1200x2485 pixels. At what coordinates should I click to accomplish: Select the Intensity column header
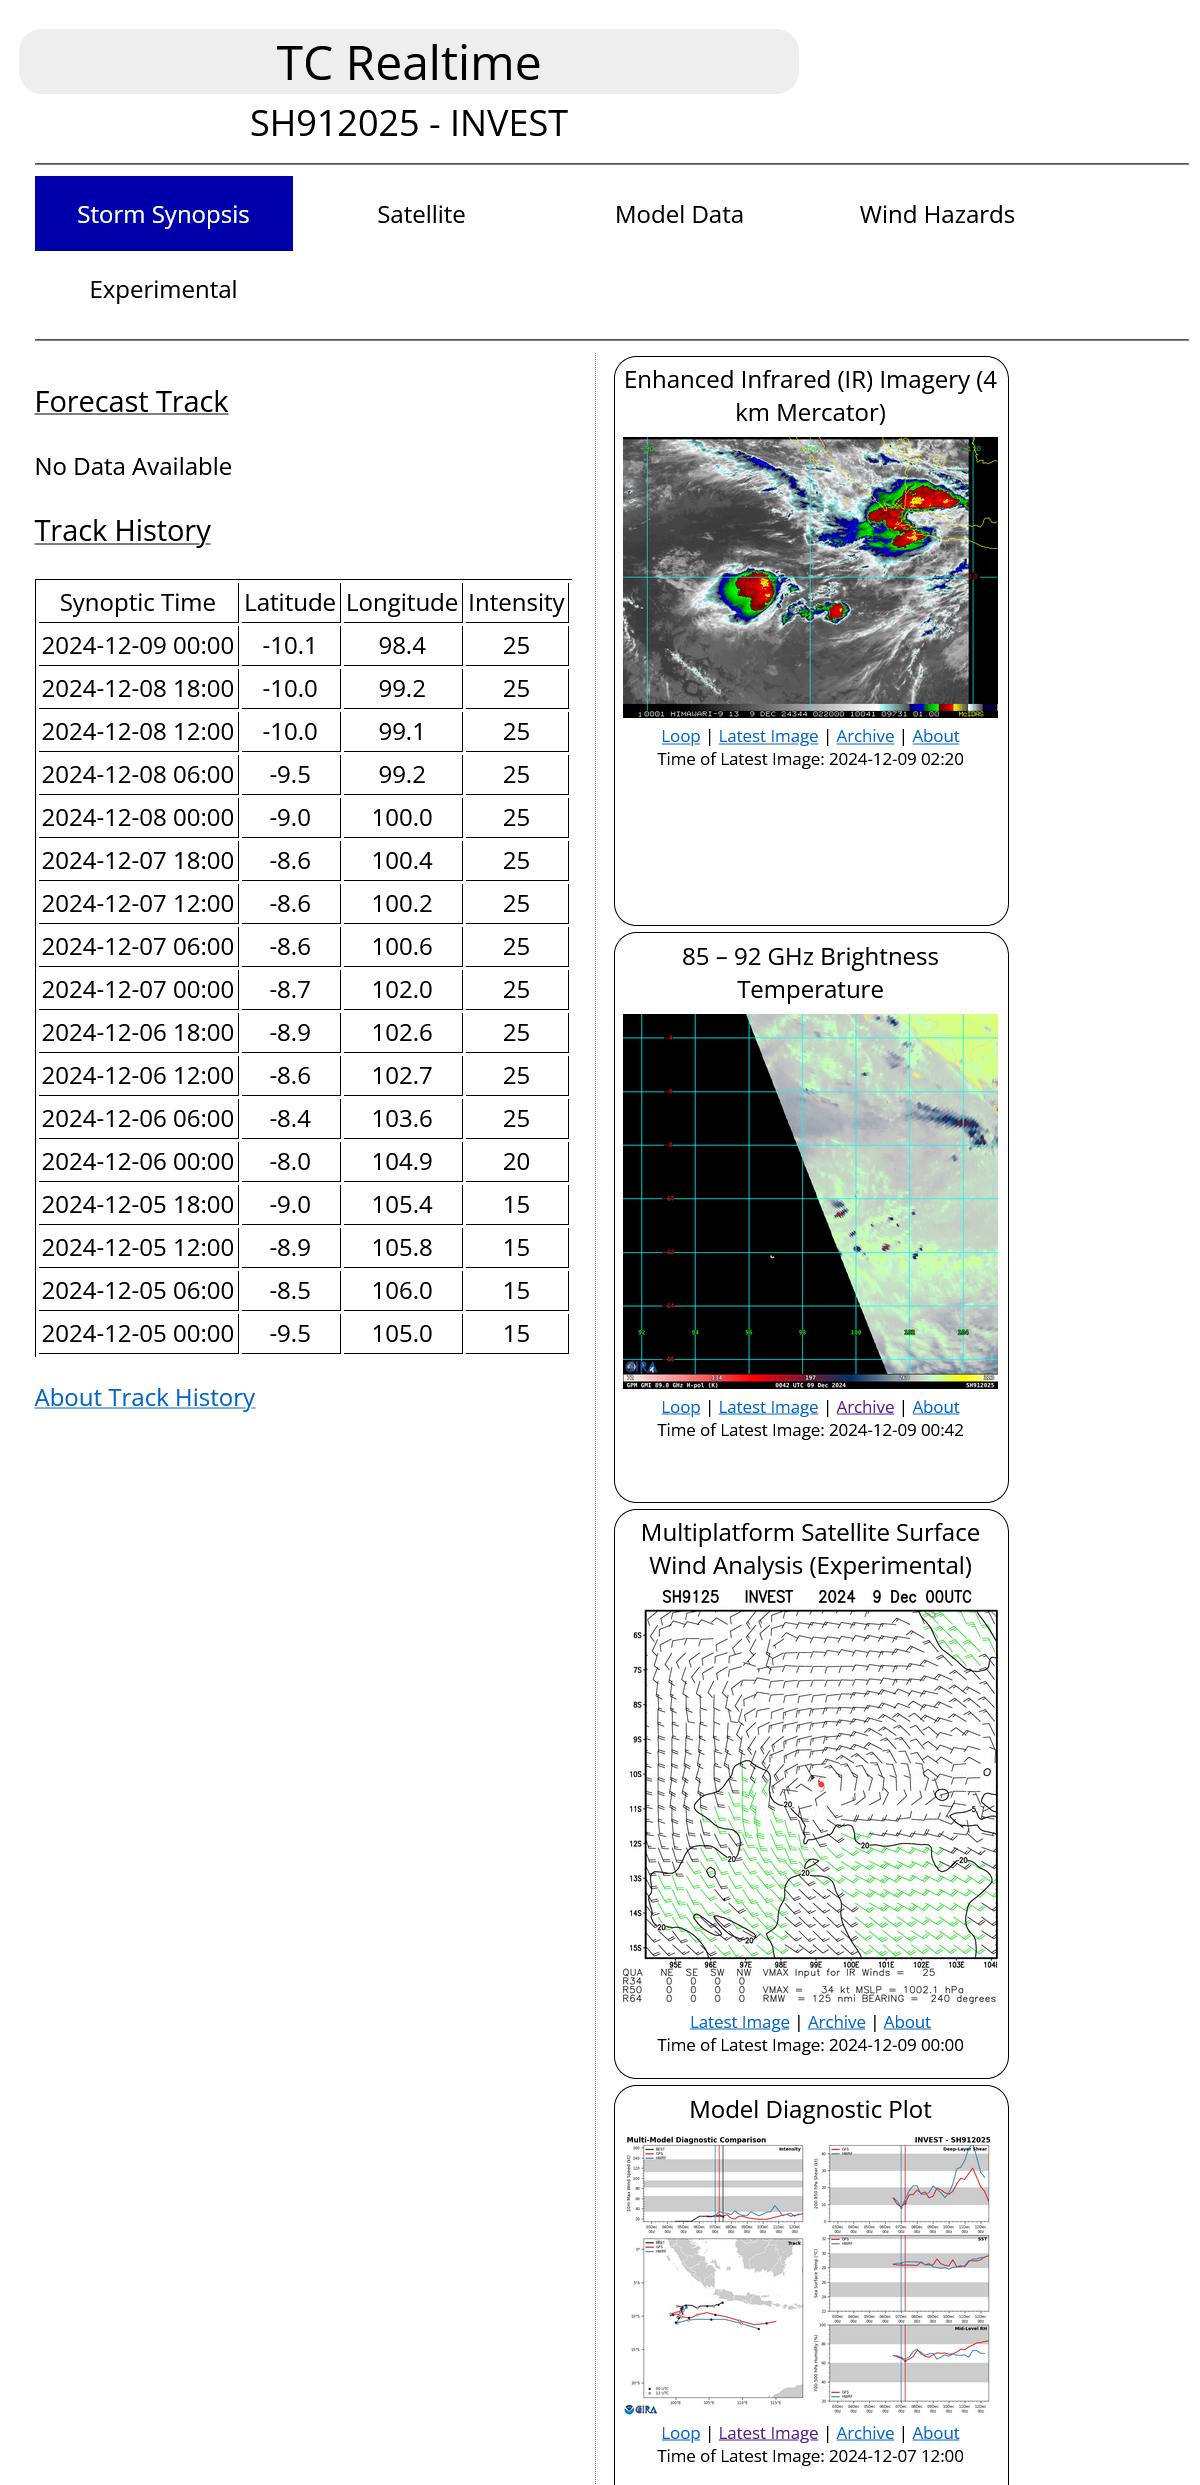click(x=516, y=602)
